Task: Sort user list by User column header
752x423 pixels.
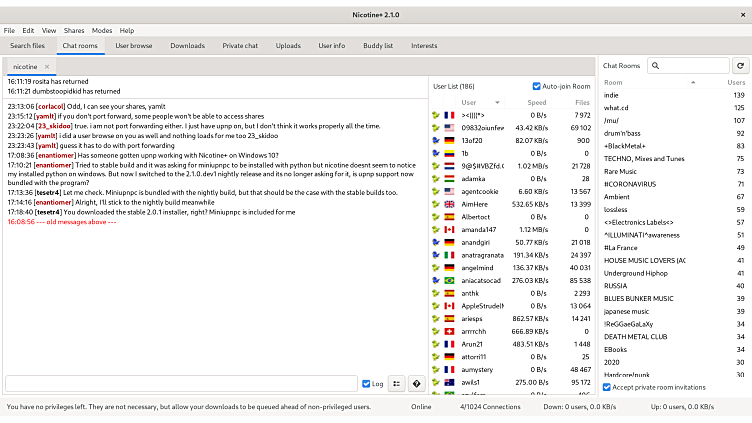Action: [x=469, y=102]
